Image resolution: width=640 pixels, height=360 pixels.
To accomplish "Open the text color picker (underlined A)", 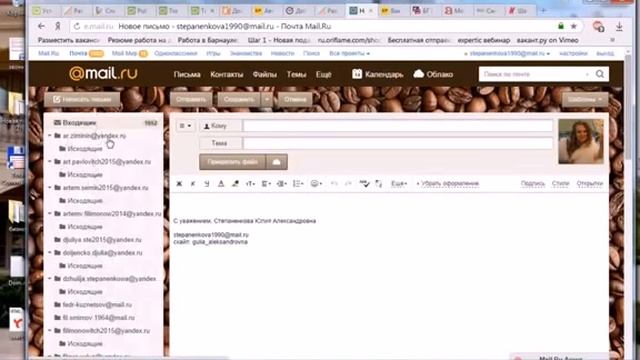I will pos(221,184).
